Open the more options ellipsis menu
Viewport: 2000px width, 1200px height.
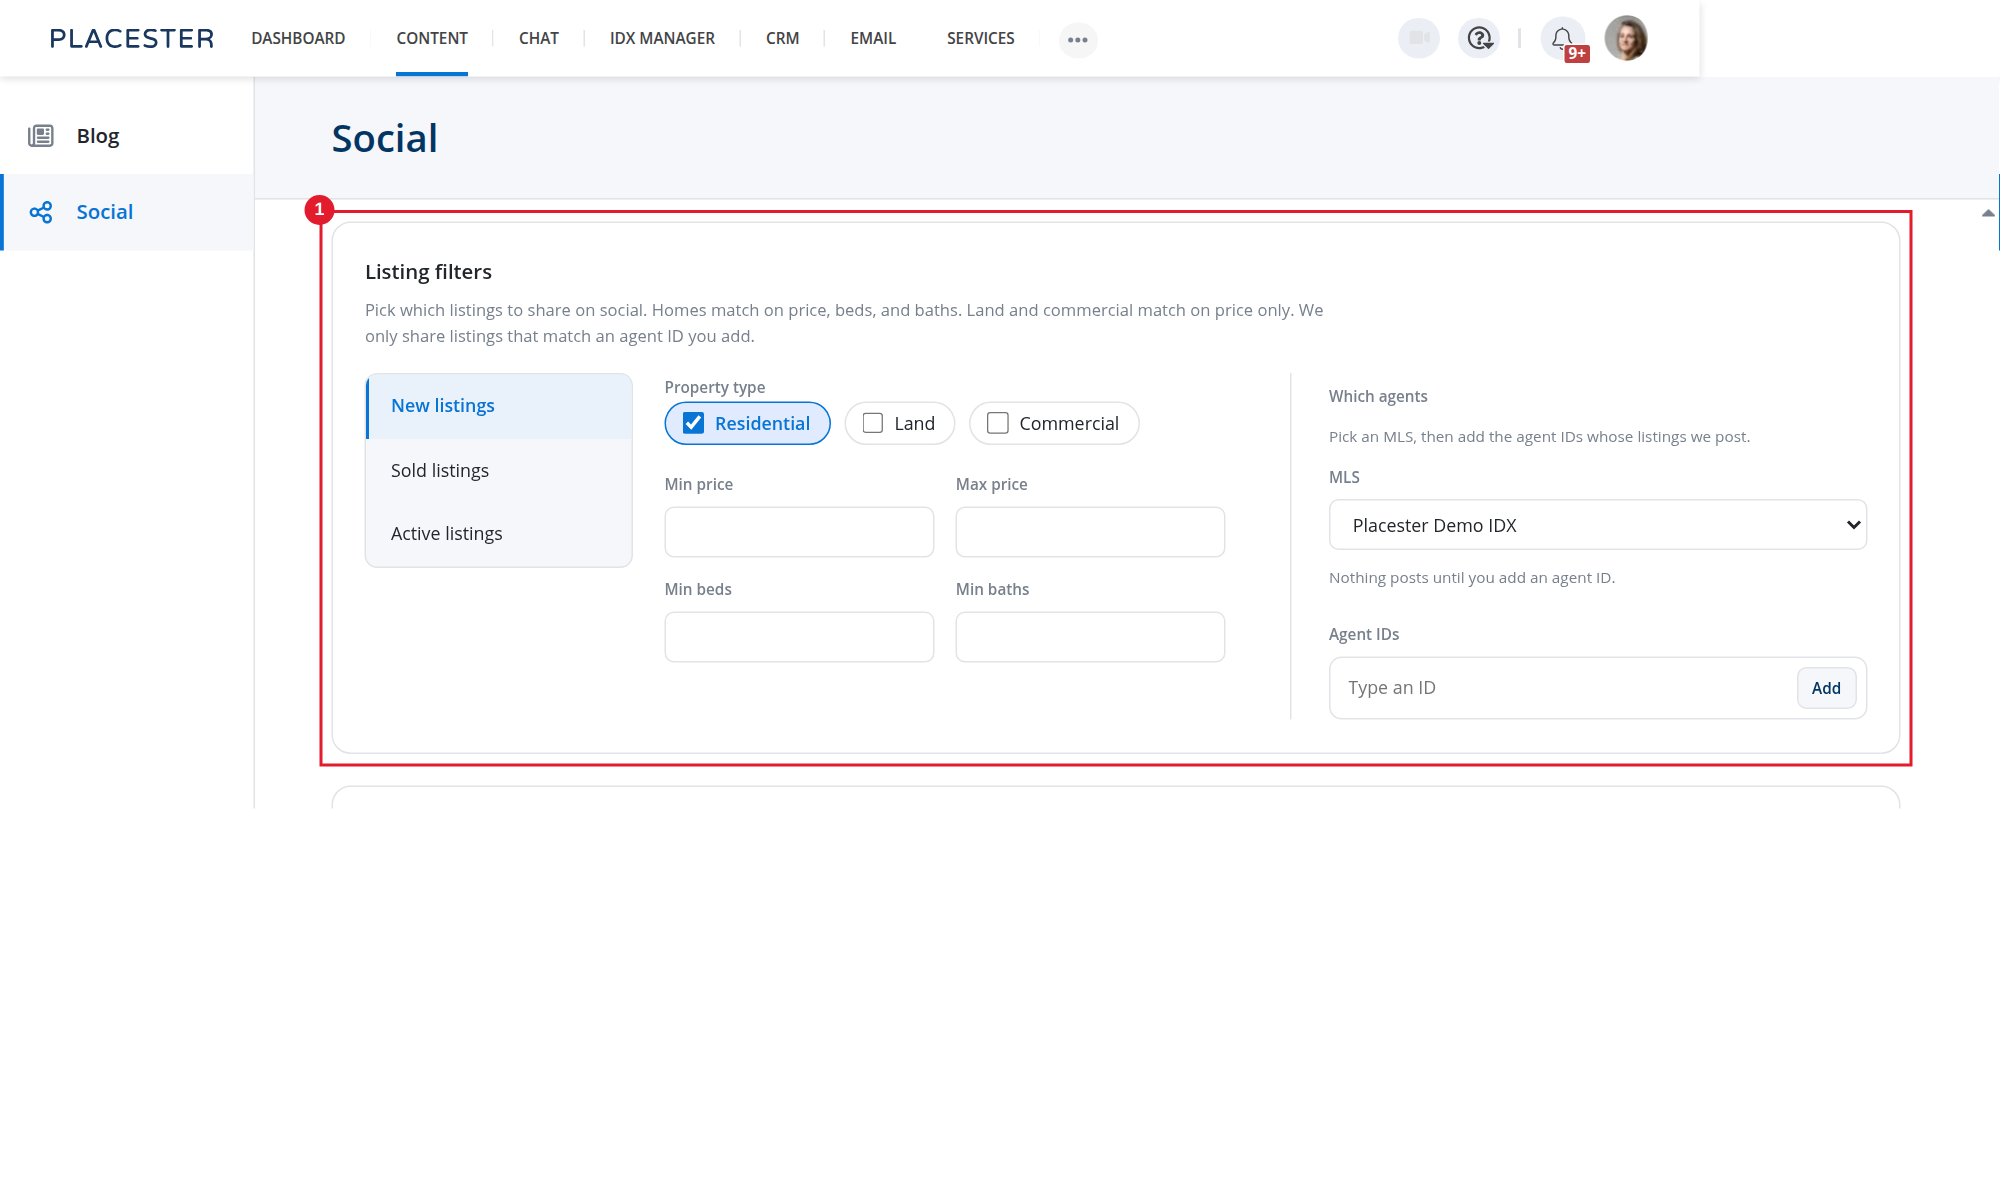coord(1078,40)
